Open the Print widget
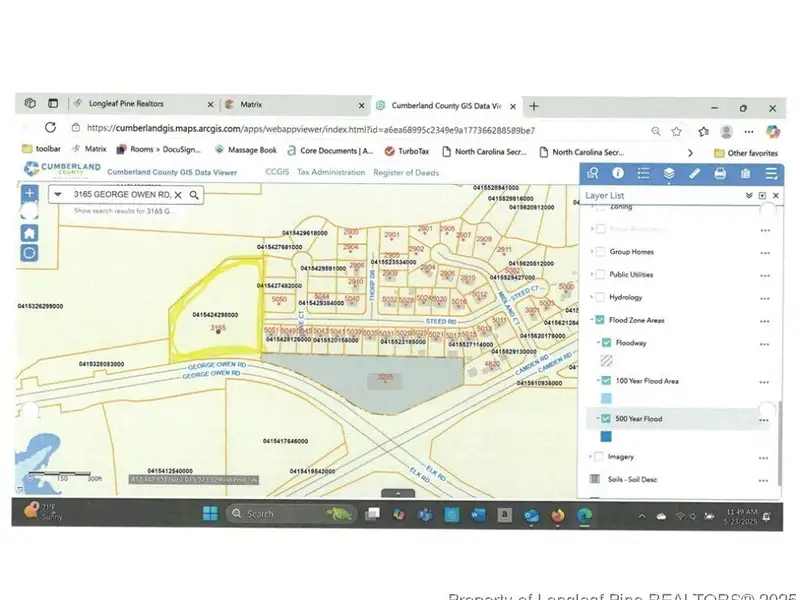 (x=720, y=173)
